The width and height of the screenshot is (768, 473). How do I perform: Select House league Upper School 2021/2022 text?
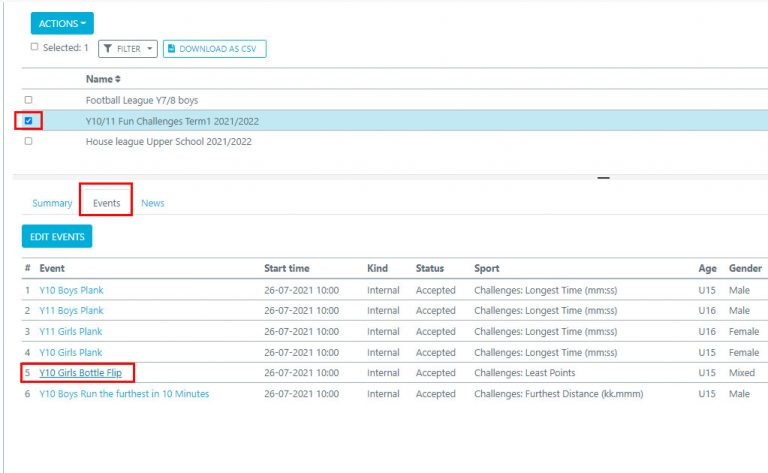pos(168,142)
